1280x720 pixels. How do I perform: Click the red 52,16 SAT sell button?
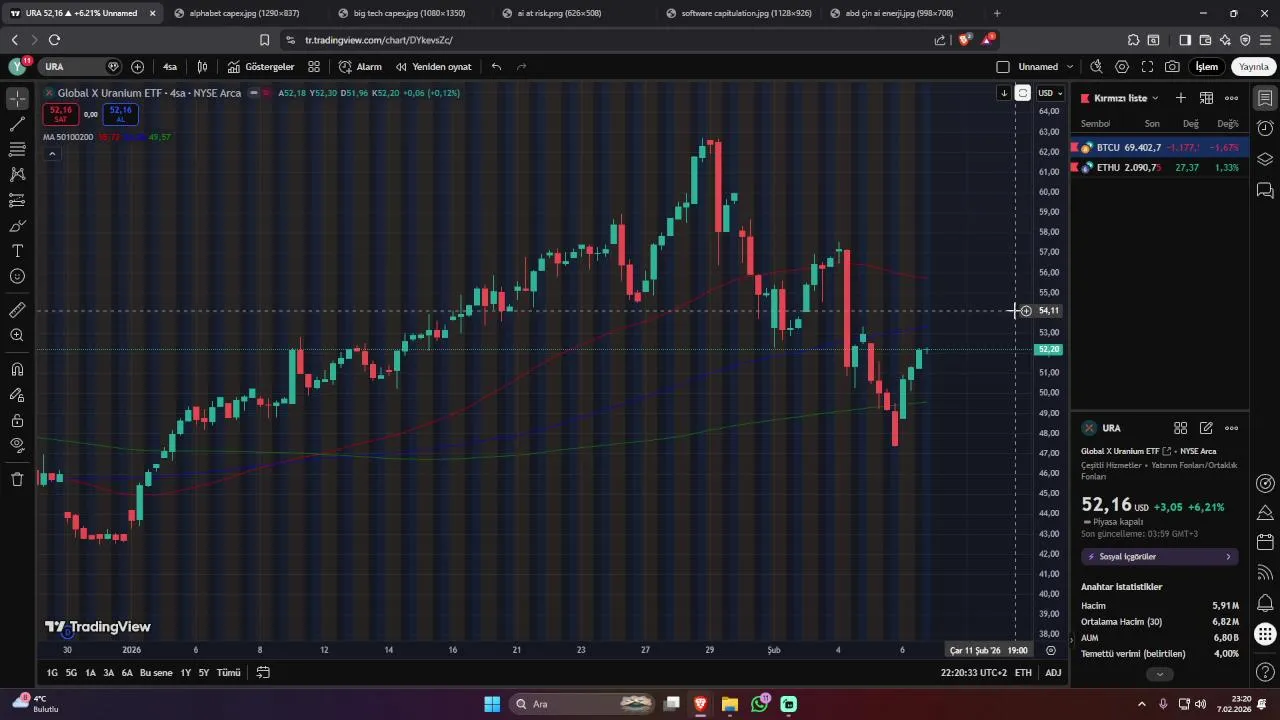pyautogui.click(x=61, y=114)
